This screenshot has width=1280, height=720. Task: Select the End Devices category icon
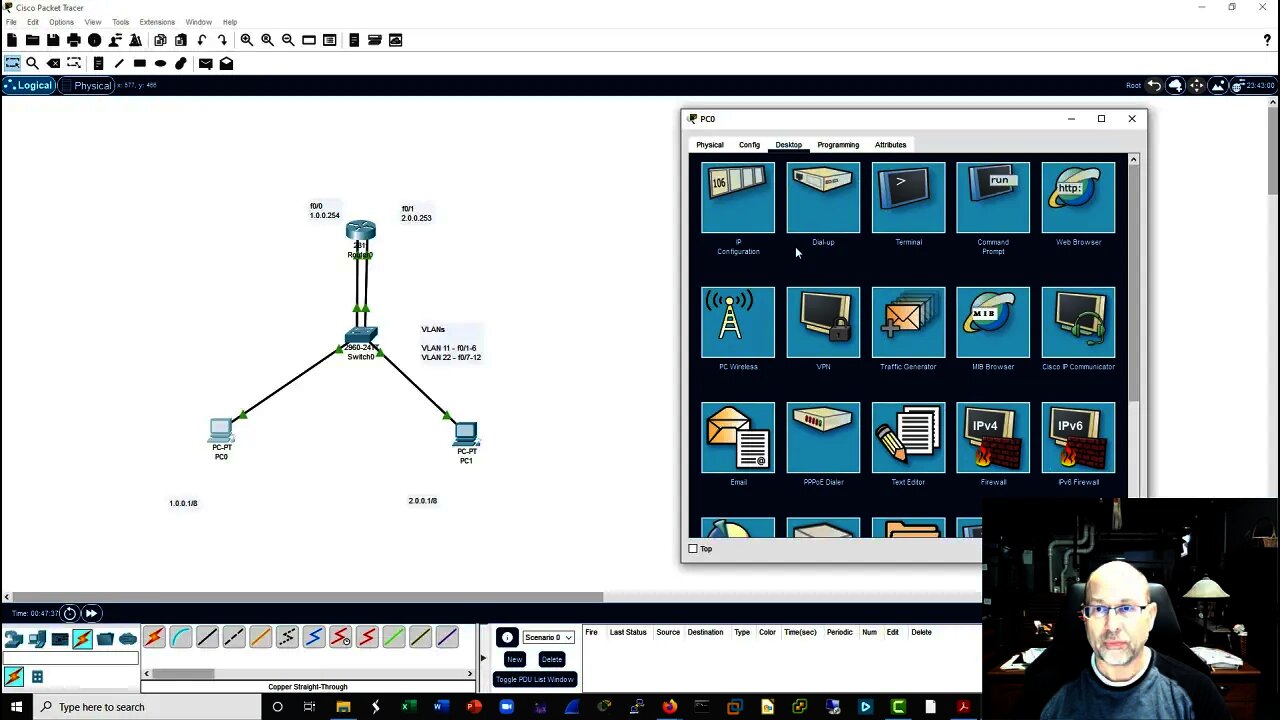[x=37, y=639]
